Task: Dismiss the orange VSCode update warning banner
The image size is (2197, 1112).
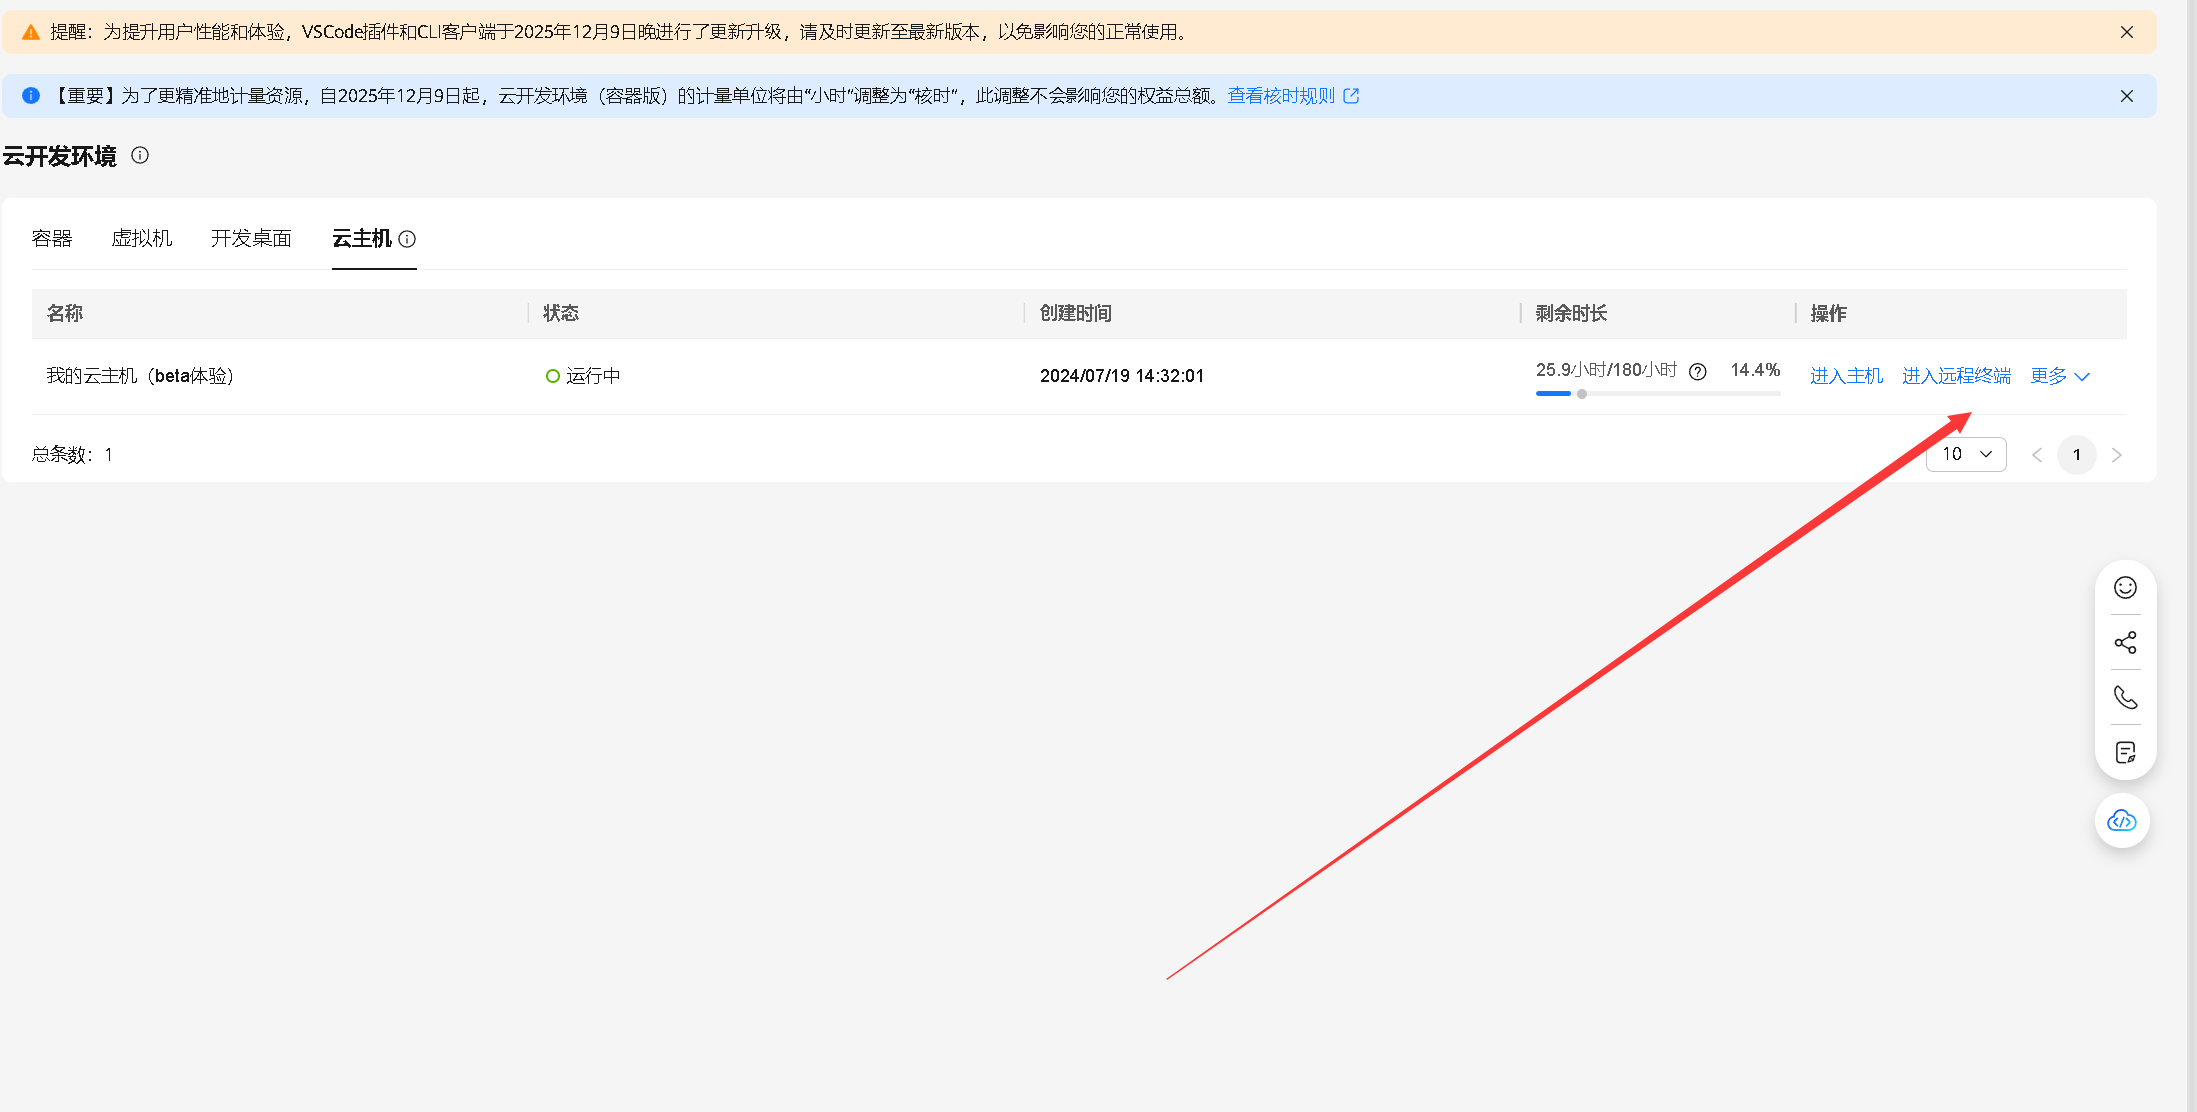Action: [2127, 32]
